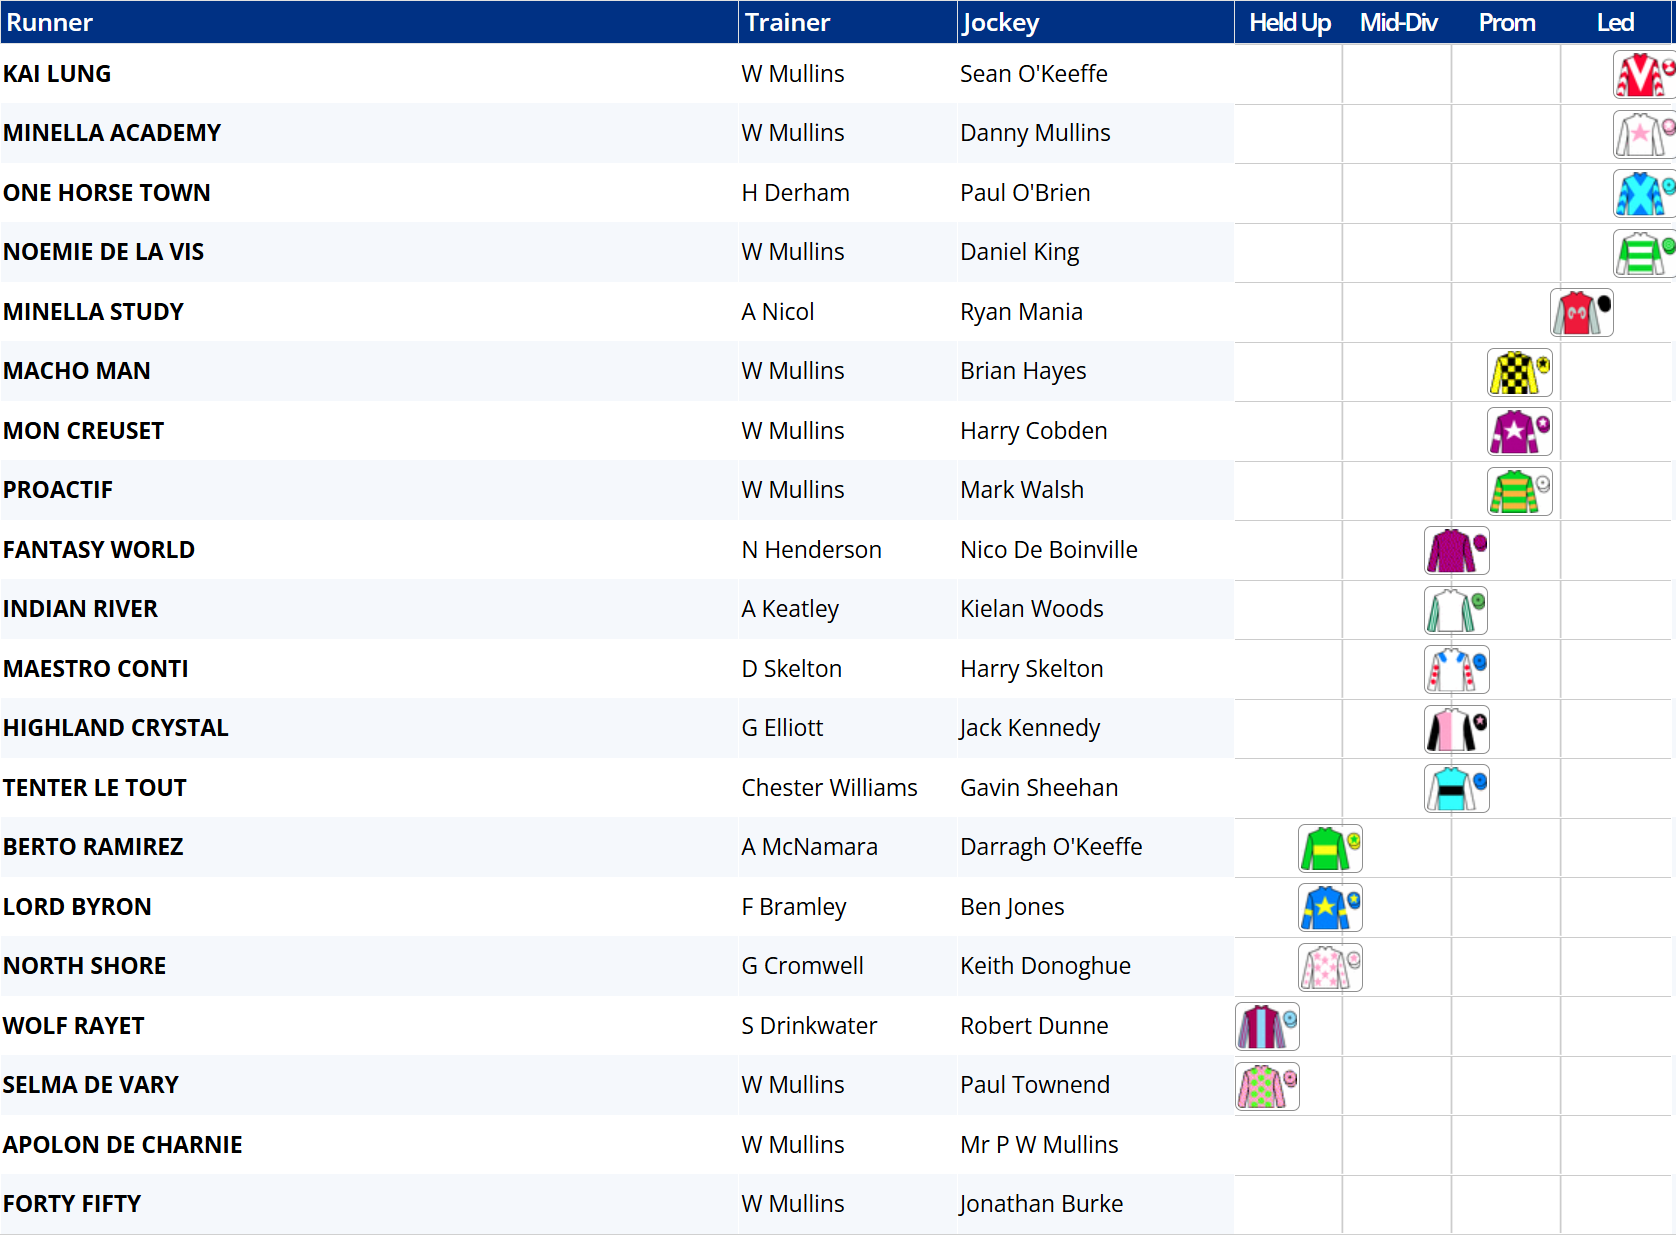
Task: Select One Horse Town's blue cross silk
Action: click(x=1643, y=194)
